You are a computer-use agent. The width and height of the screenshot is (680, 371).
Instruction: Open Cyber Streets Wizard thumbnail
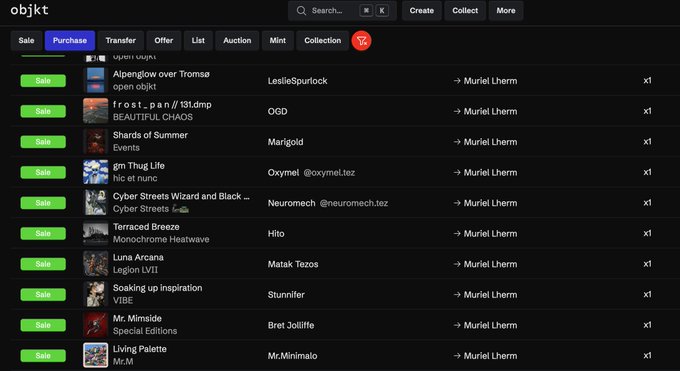(95, 203)
